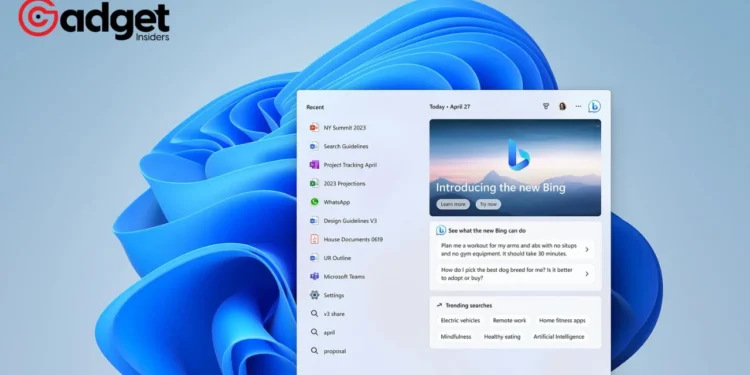
Task: Select the v3 share recent search
Action: pyautogui.click(x=334, y=314)
